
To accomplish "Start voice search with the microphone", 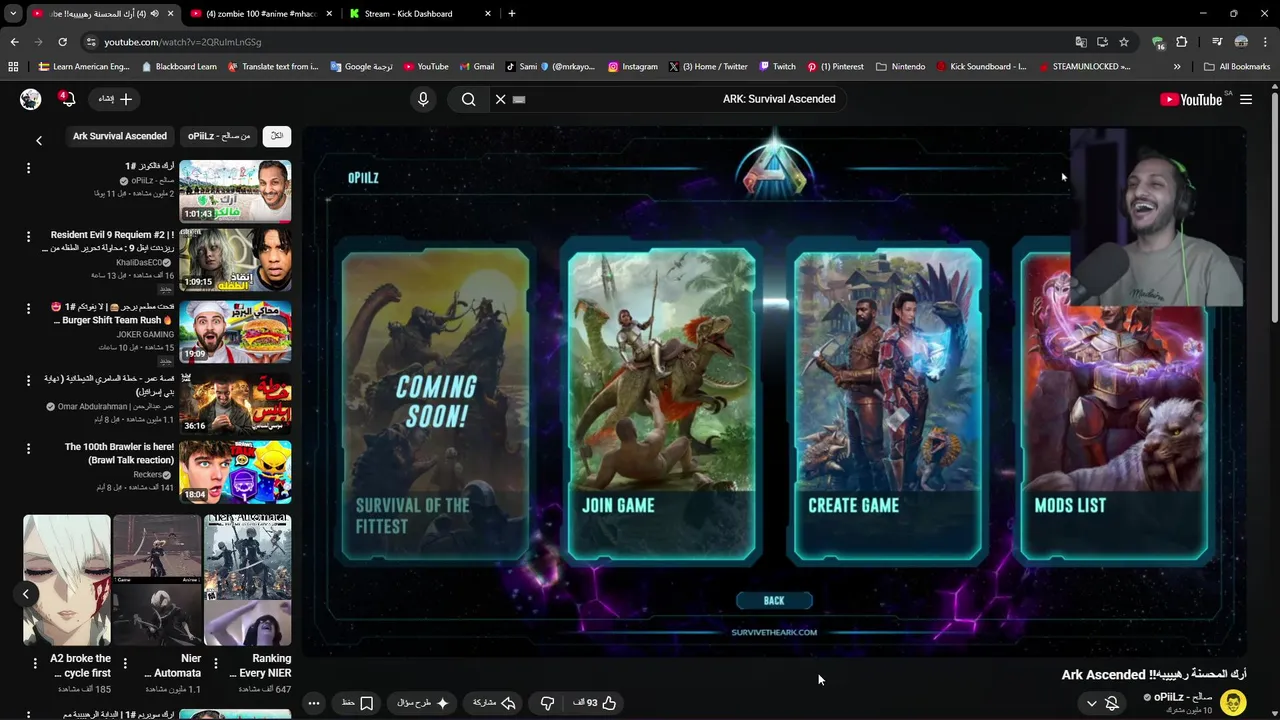I will click(423, 99).
